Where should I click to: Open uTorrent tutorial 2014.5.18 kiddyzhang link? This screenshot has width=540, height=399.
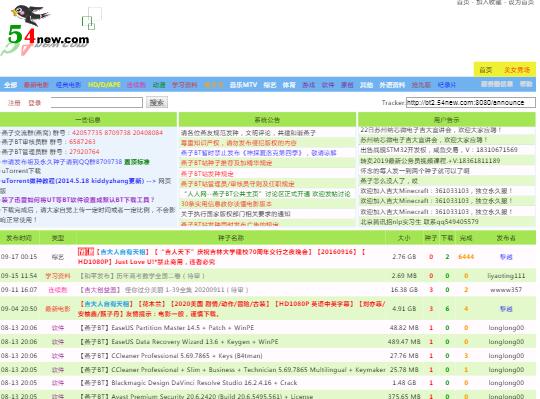point(73,181)
